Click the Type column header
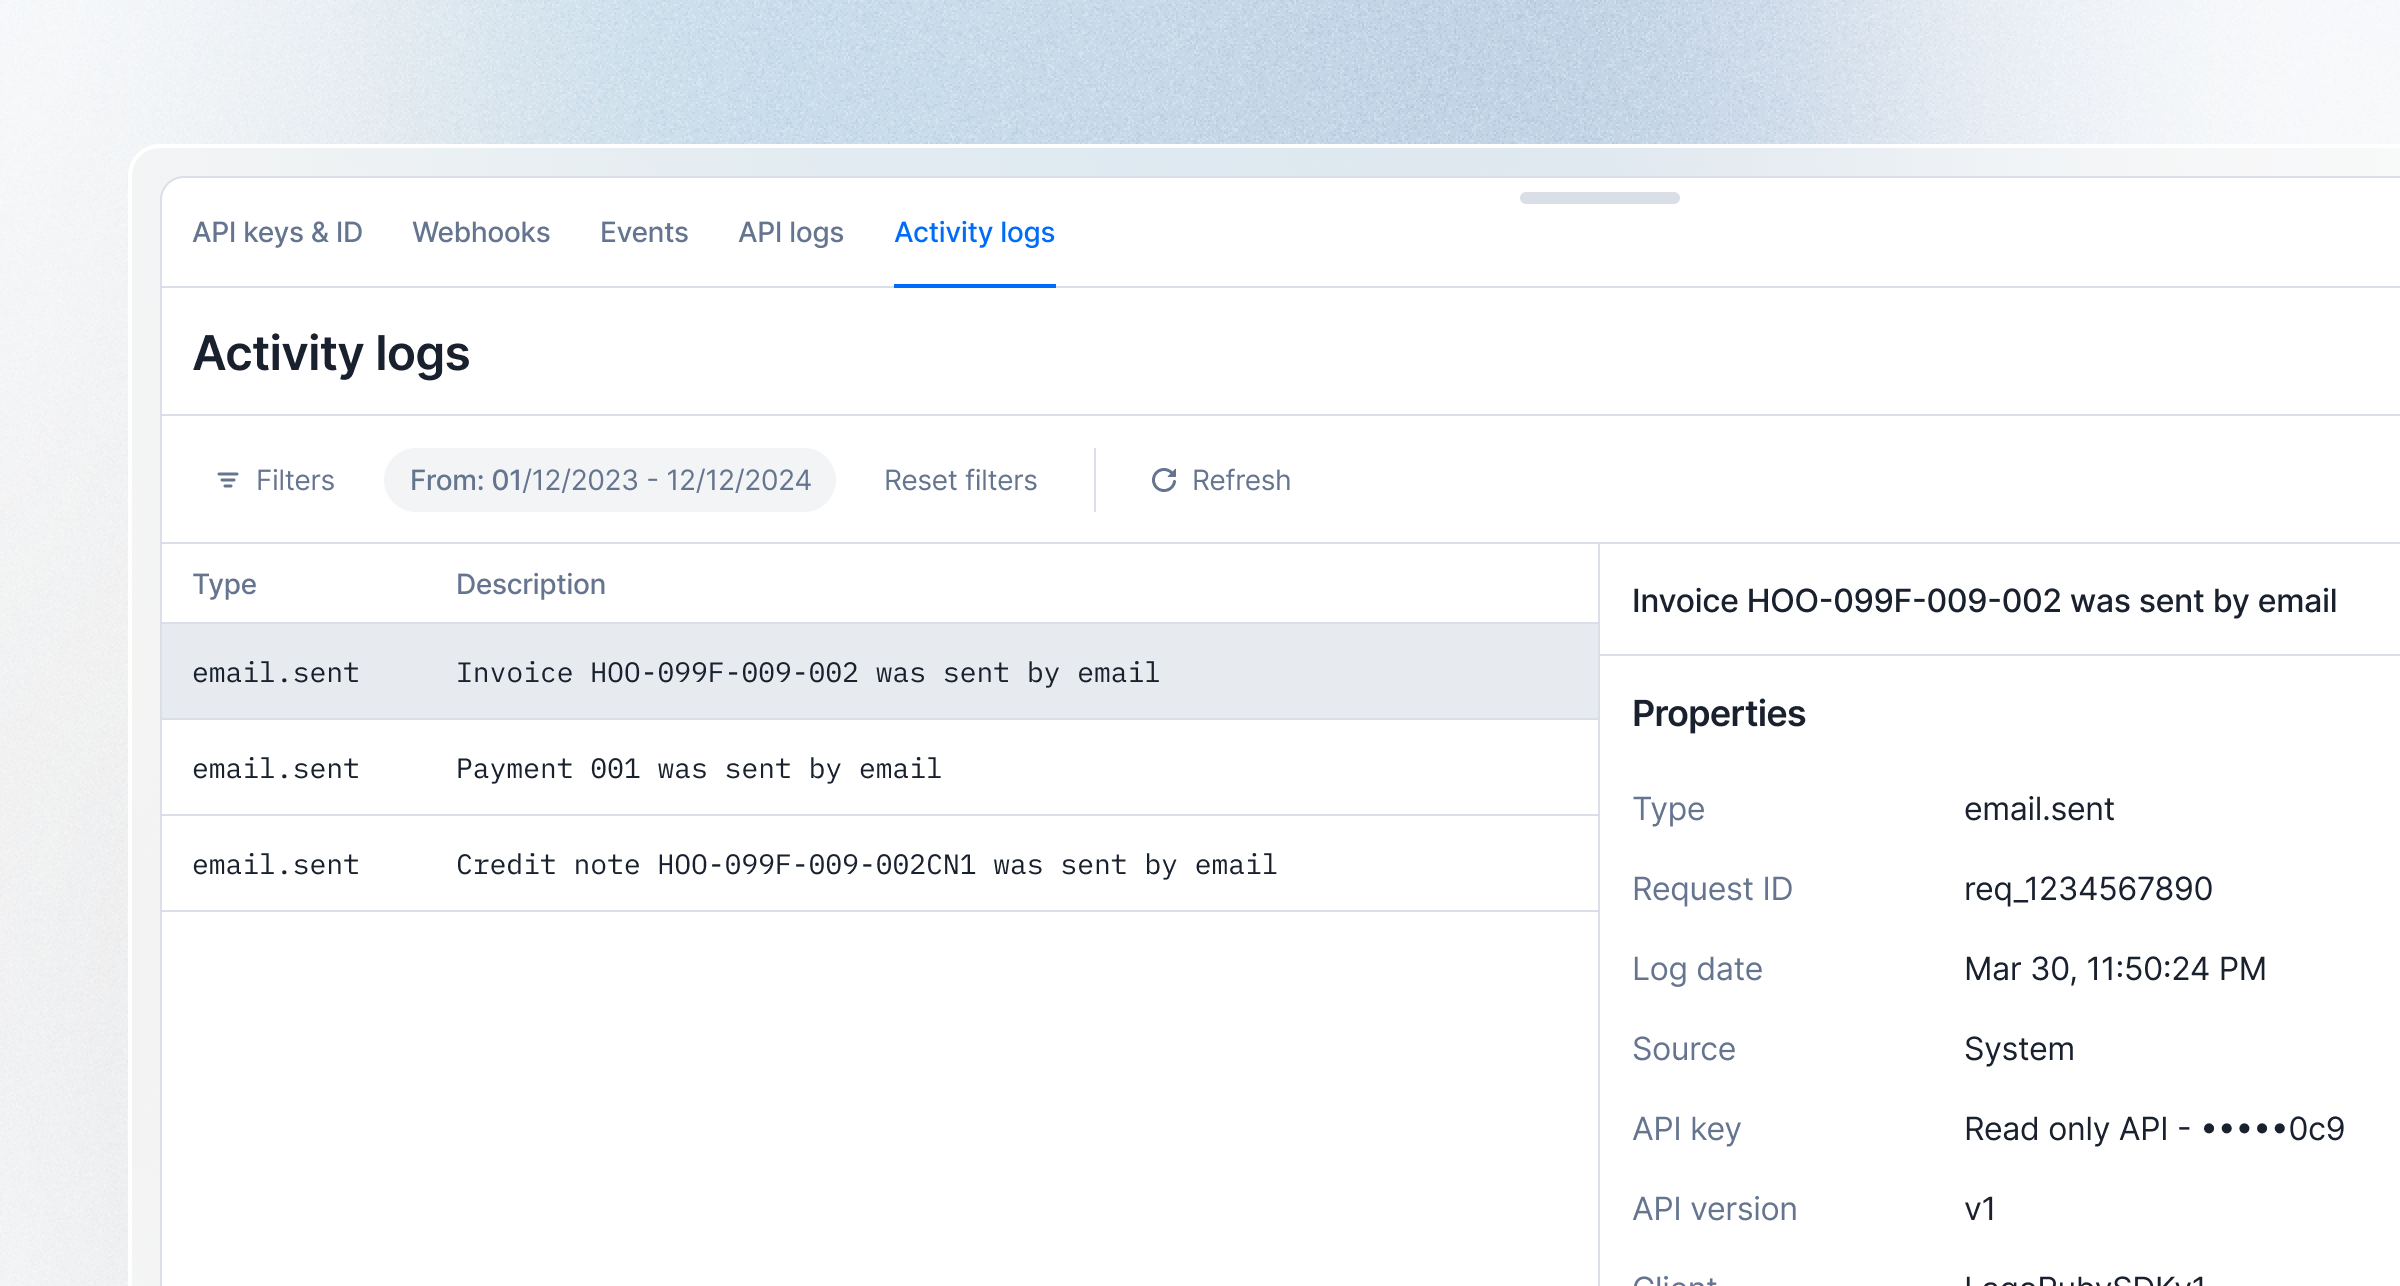This screenshot has width=2400, height=1286. pyautogui.click(x=225, y=585)
